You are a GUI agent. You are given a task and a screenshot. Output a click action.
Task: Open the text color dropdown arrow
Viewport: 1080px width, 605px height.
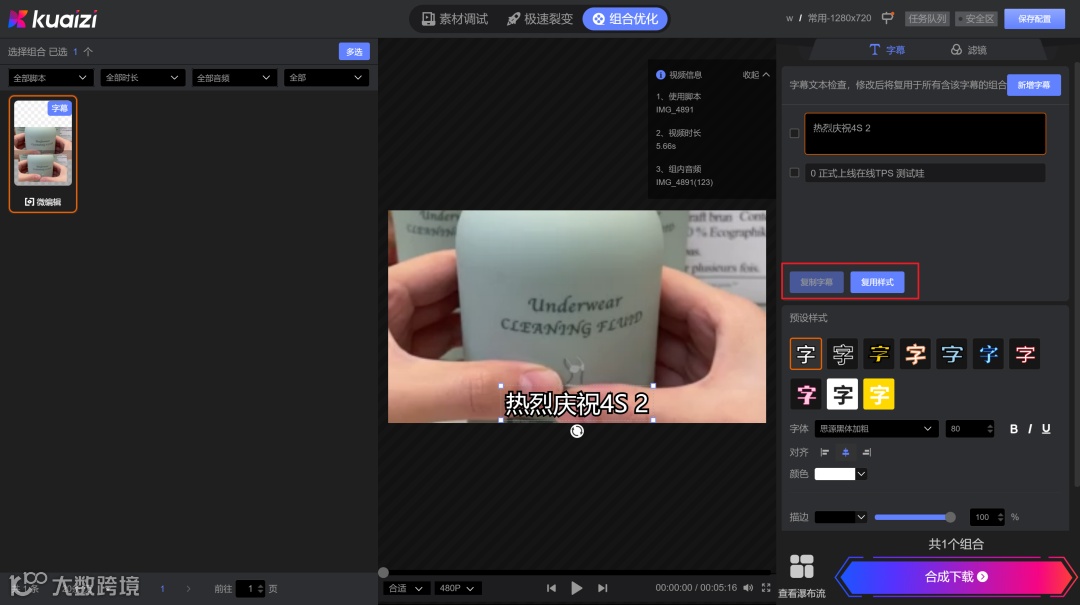click(861, 474)
